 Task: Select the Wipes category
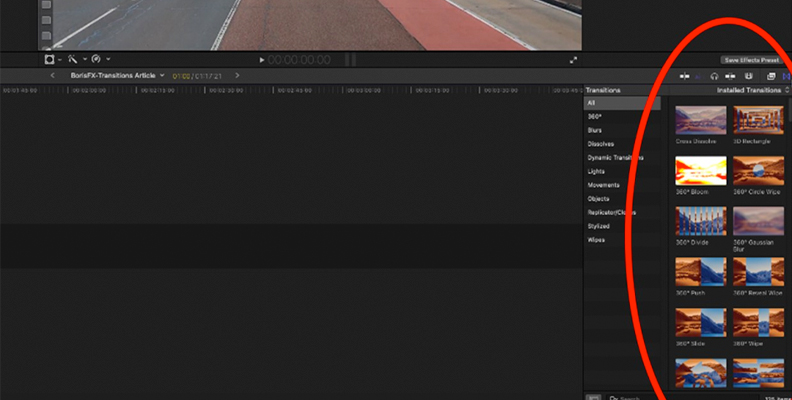pos(622,240)
